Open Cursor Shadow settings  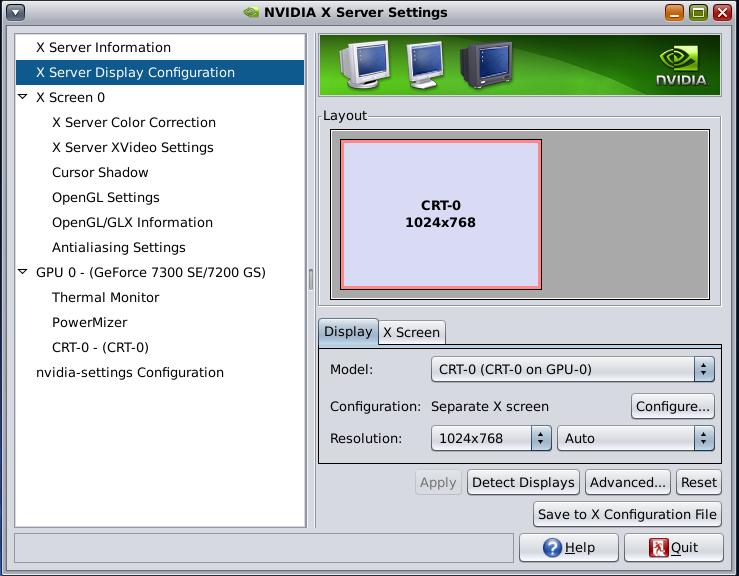100,172
